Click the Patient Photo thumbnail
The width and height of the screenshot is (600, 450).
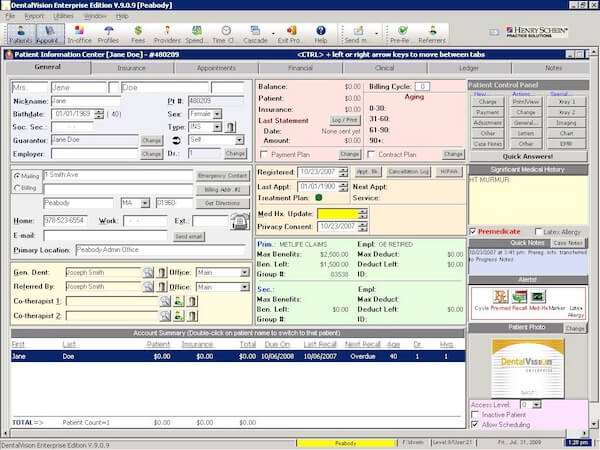(x=527, y=368)
